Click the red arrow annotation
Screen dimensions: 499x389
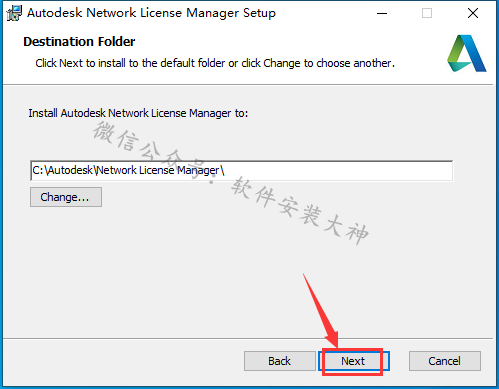tap(322, 312)
